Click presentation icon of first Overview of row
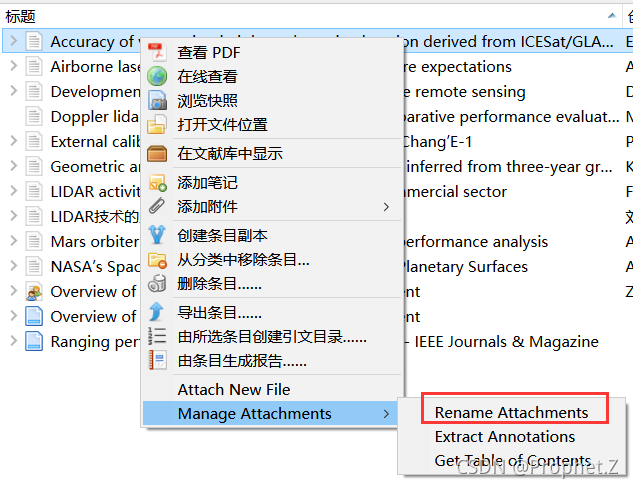This screenshot has height=488, width=633. (34, 291)
